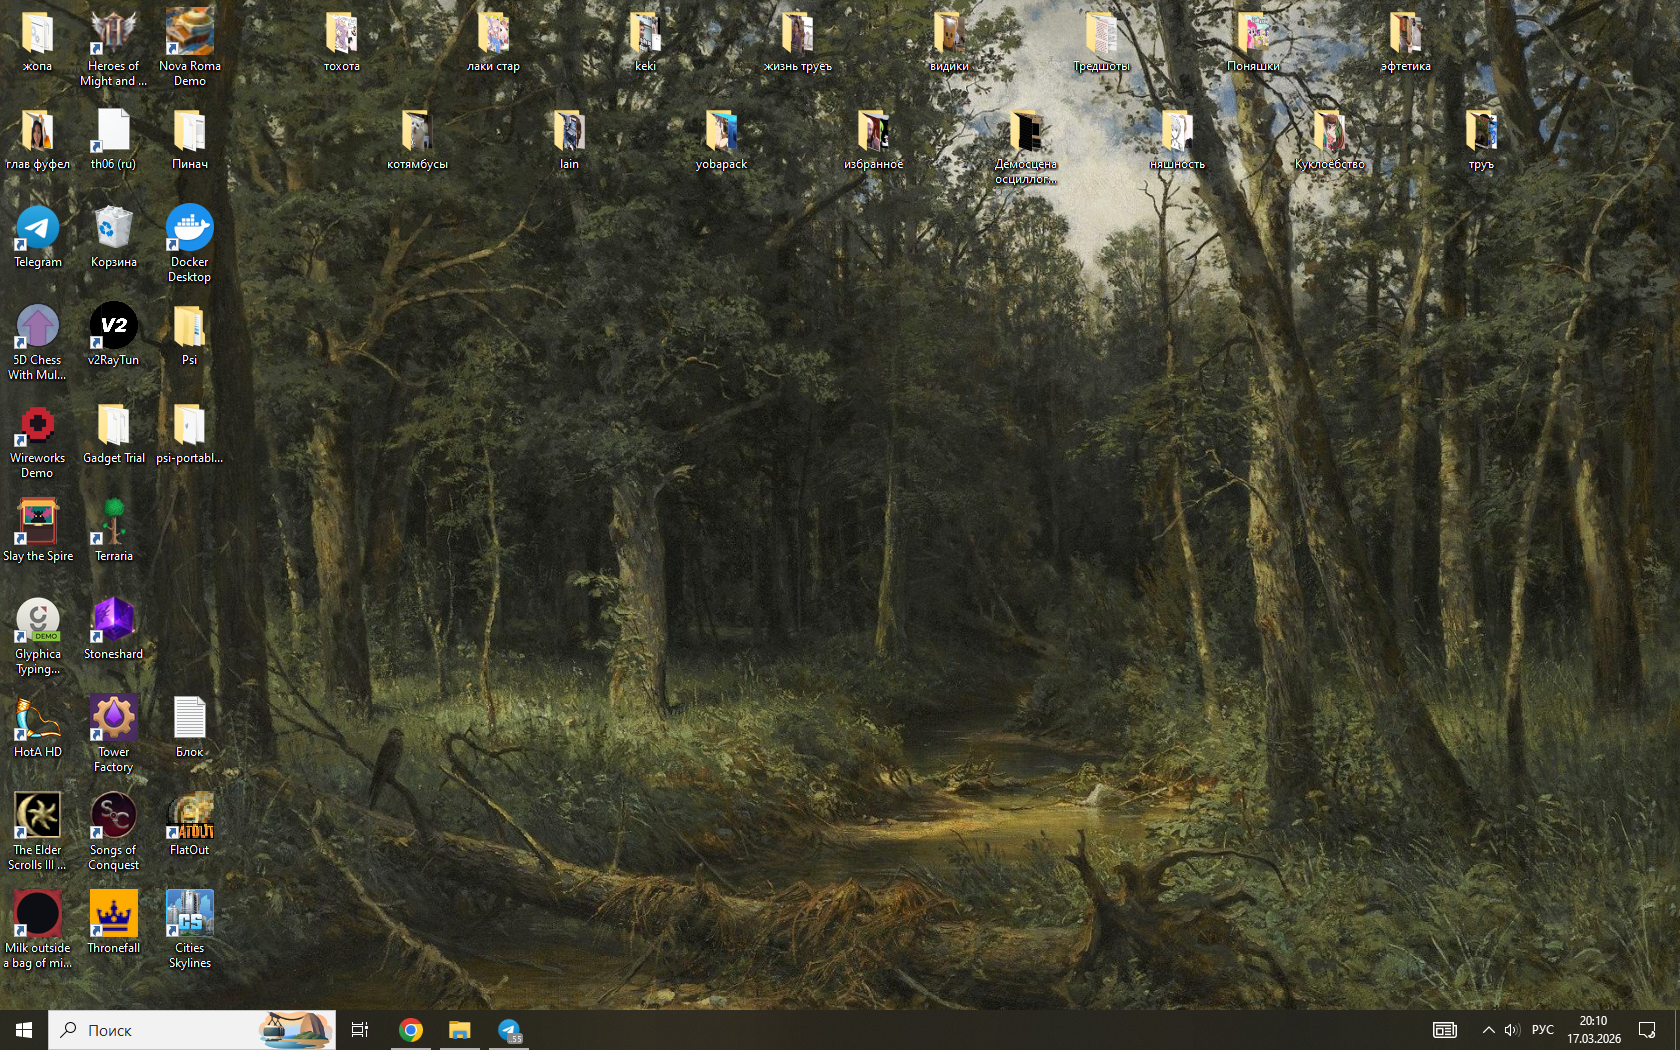
Task: Select the глав фуфел folder
Action: click(x=38, y=139)
